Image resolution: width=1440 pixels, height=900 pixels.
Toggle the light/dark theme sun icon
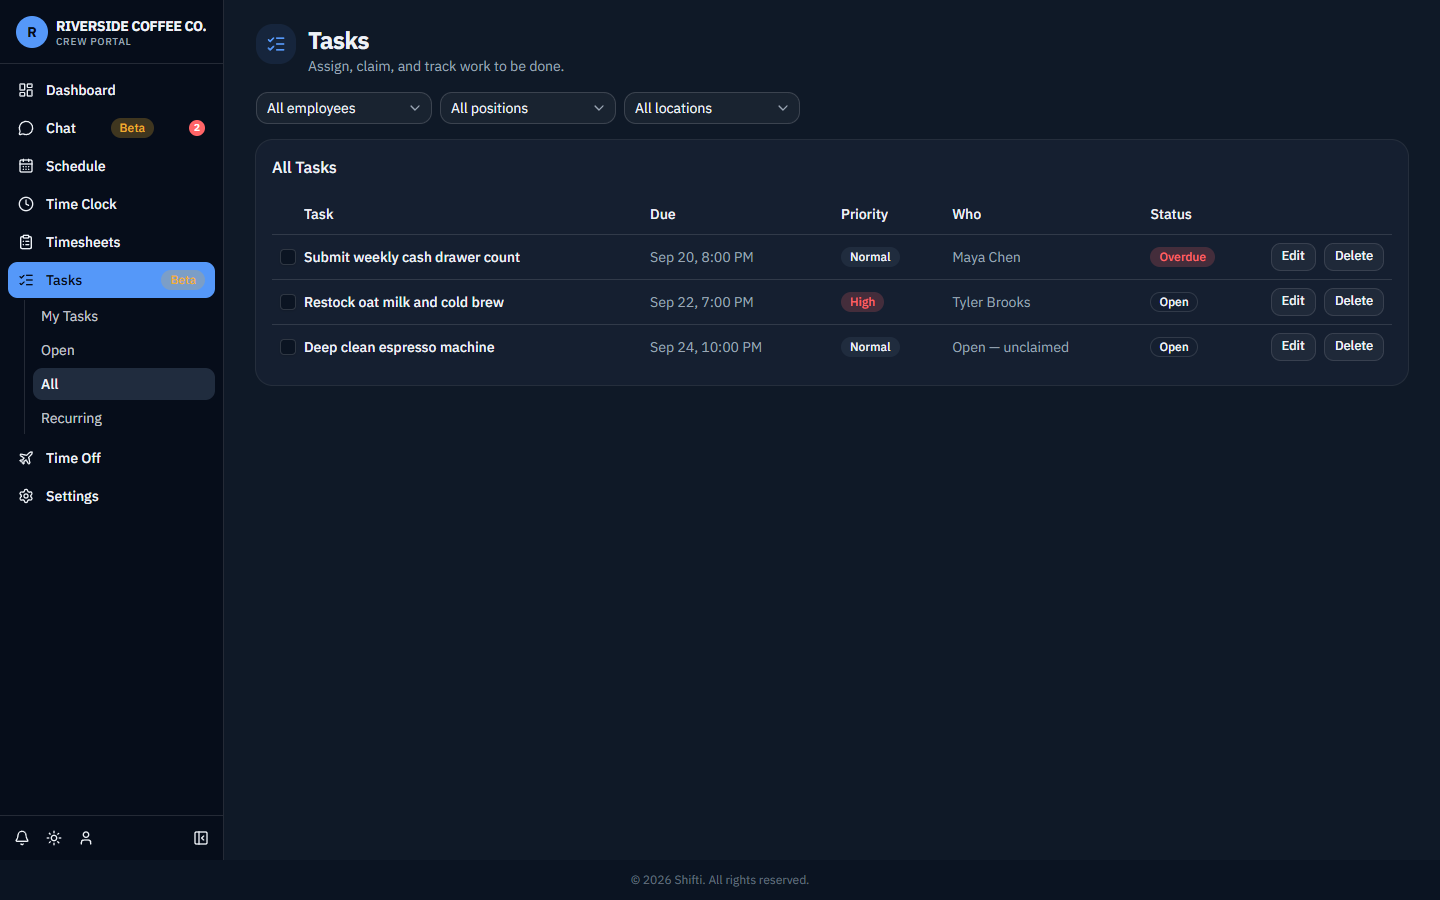54,838
